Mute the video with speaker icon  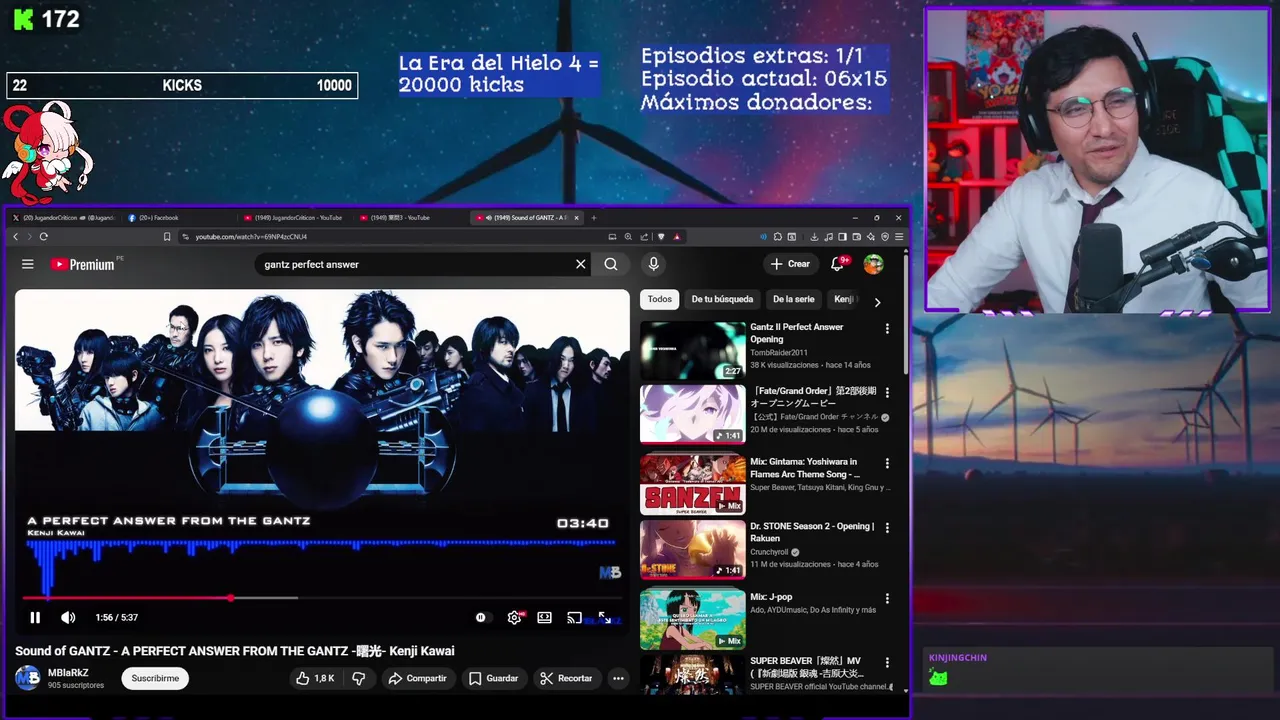(68, 618)
